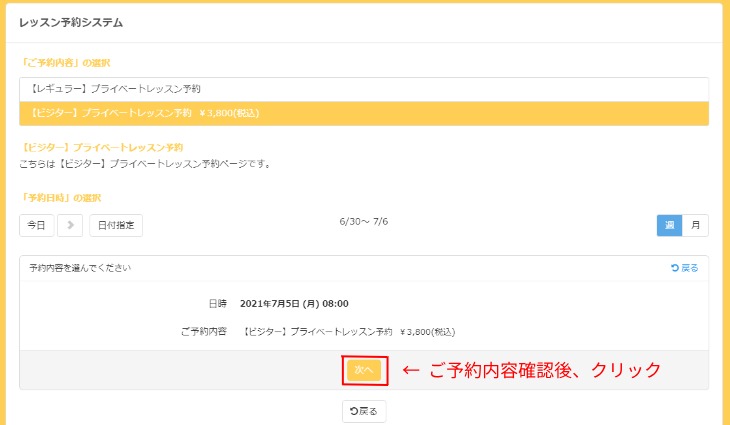Viewport: 730px width, 425px height.
Task: Click the 予約内容を選んでください panel header
Action: tap(80, 268)
